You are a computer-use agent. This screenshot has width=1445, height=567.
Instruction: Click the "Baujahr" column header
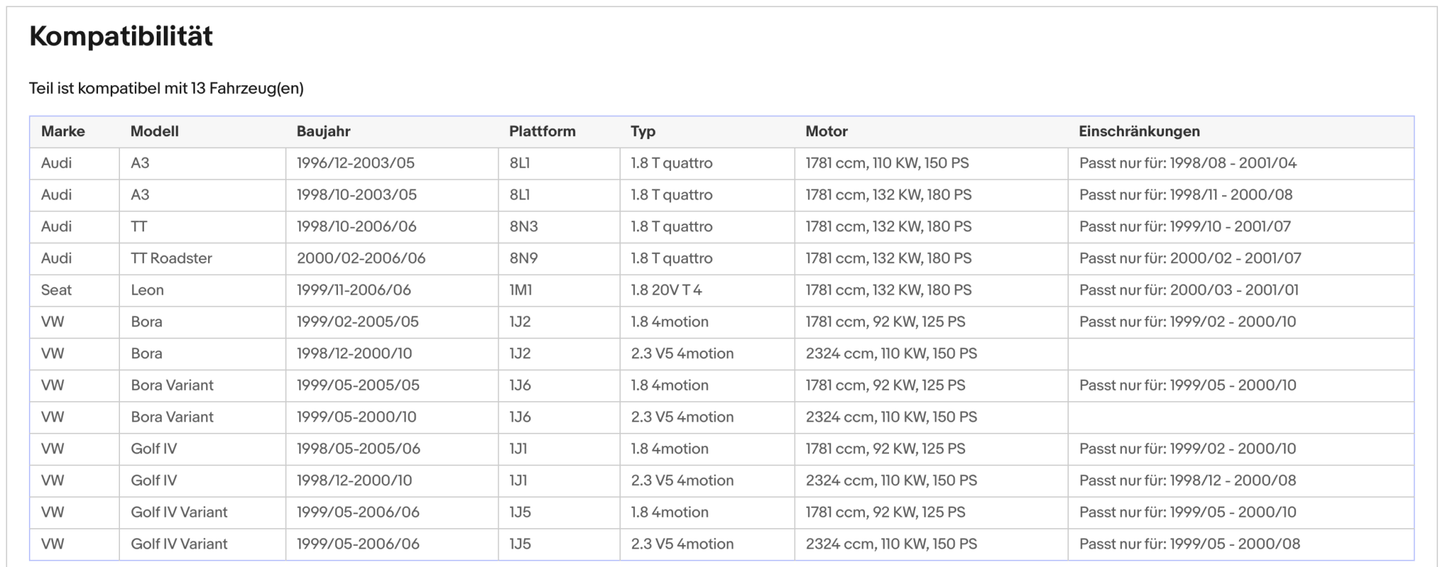click(323, 131)
